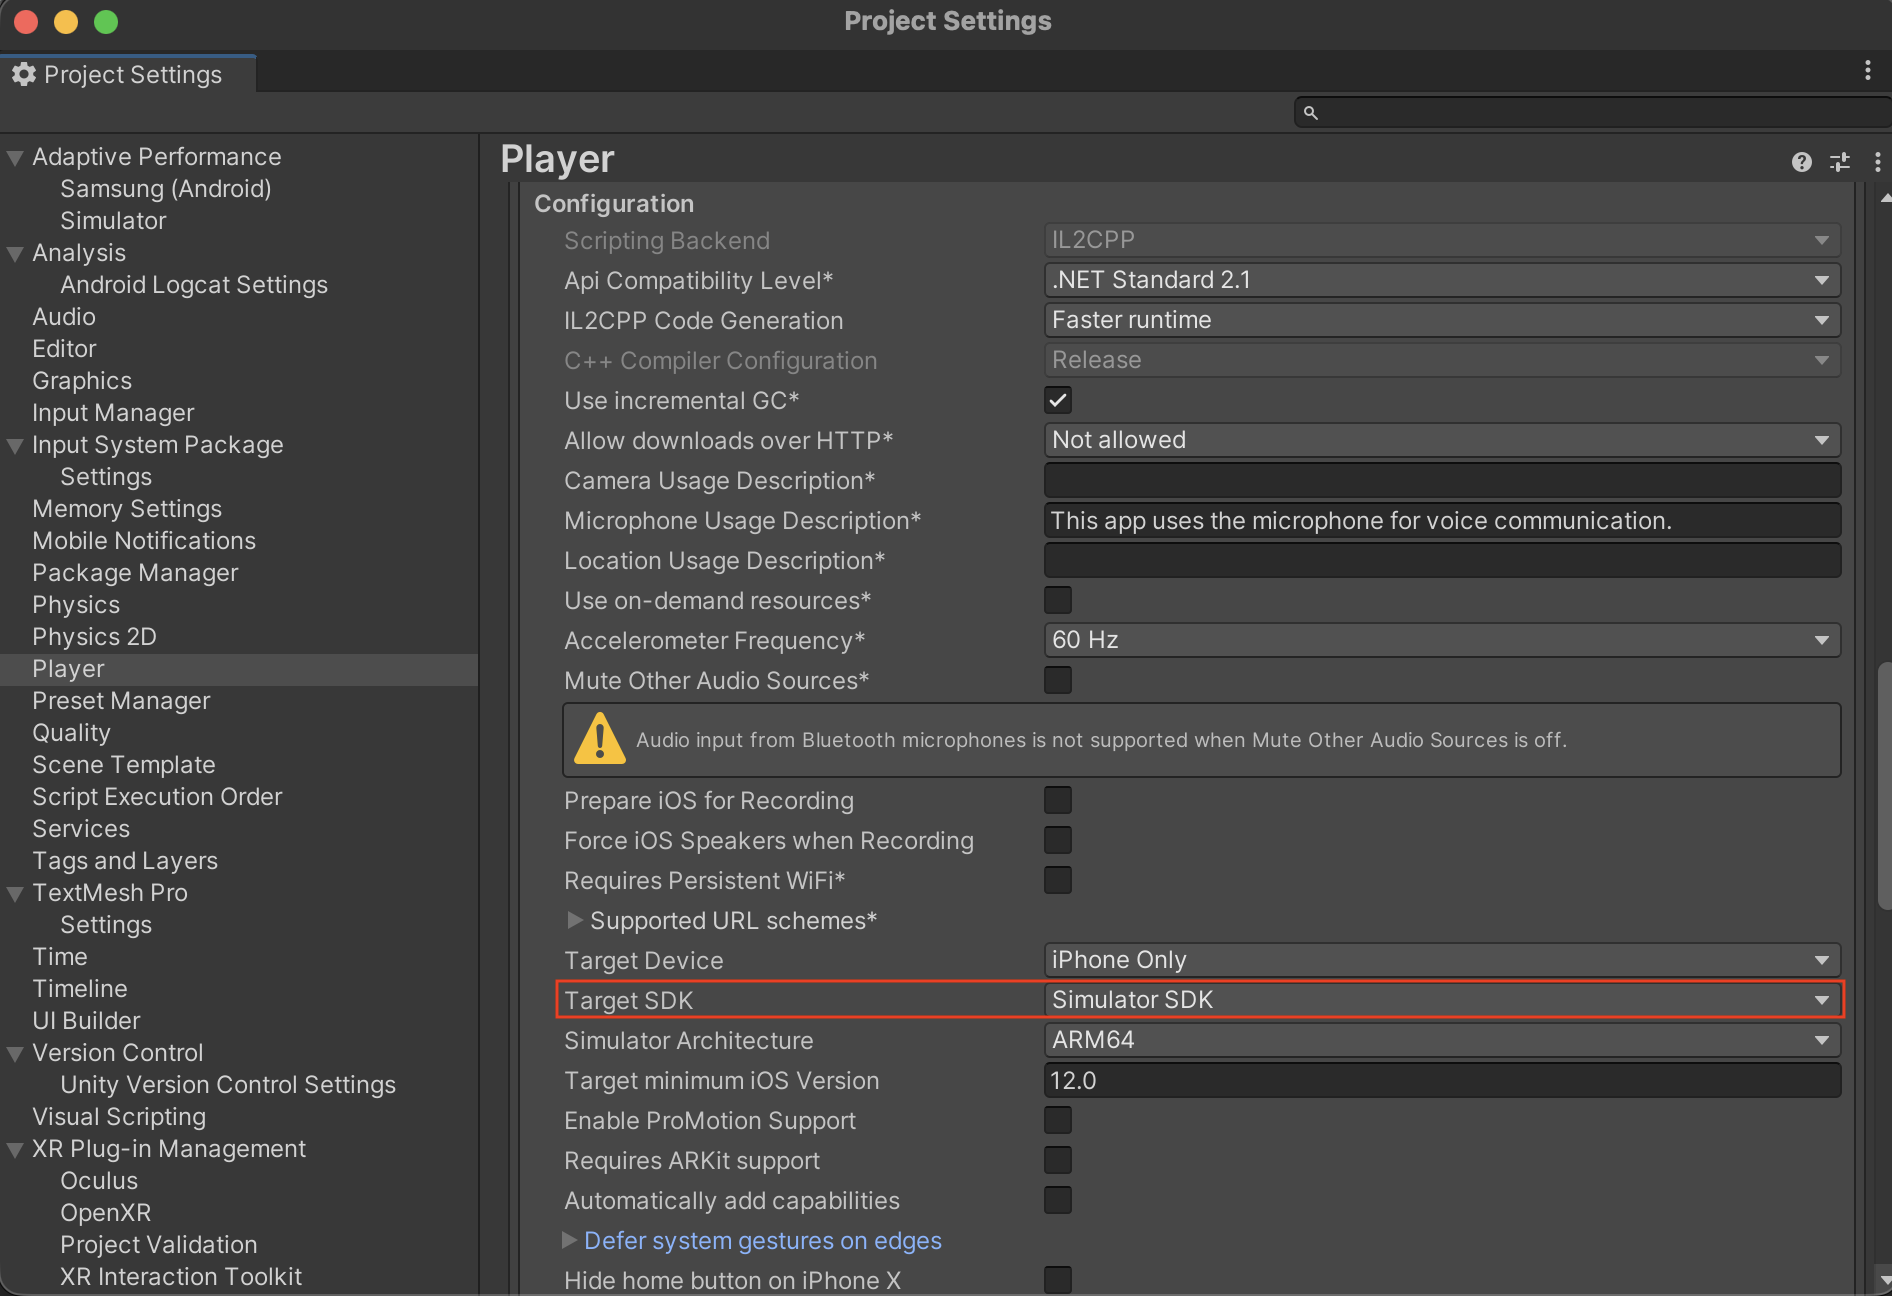Collapse the XR Plug-in Management section
Screen dimensions: 1892x1296
click(14, 1148)
